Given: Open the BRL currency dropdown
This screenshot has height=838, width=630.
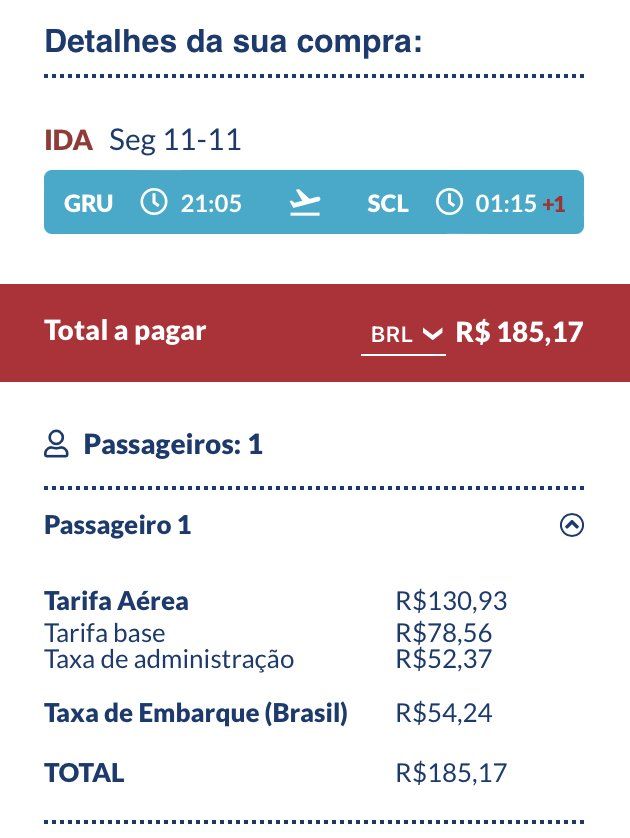Looking at the screenshot, I should click(x=403, y=335).
